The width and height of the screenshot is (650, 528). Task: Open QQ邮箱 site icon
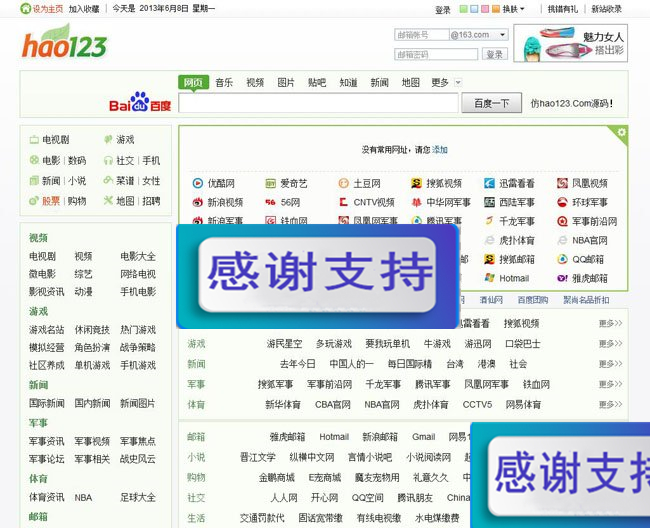562,259
